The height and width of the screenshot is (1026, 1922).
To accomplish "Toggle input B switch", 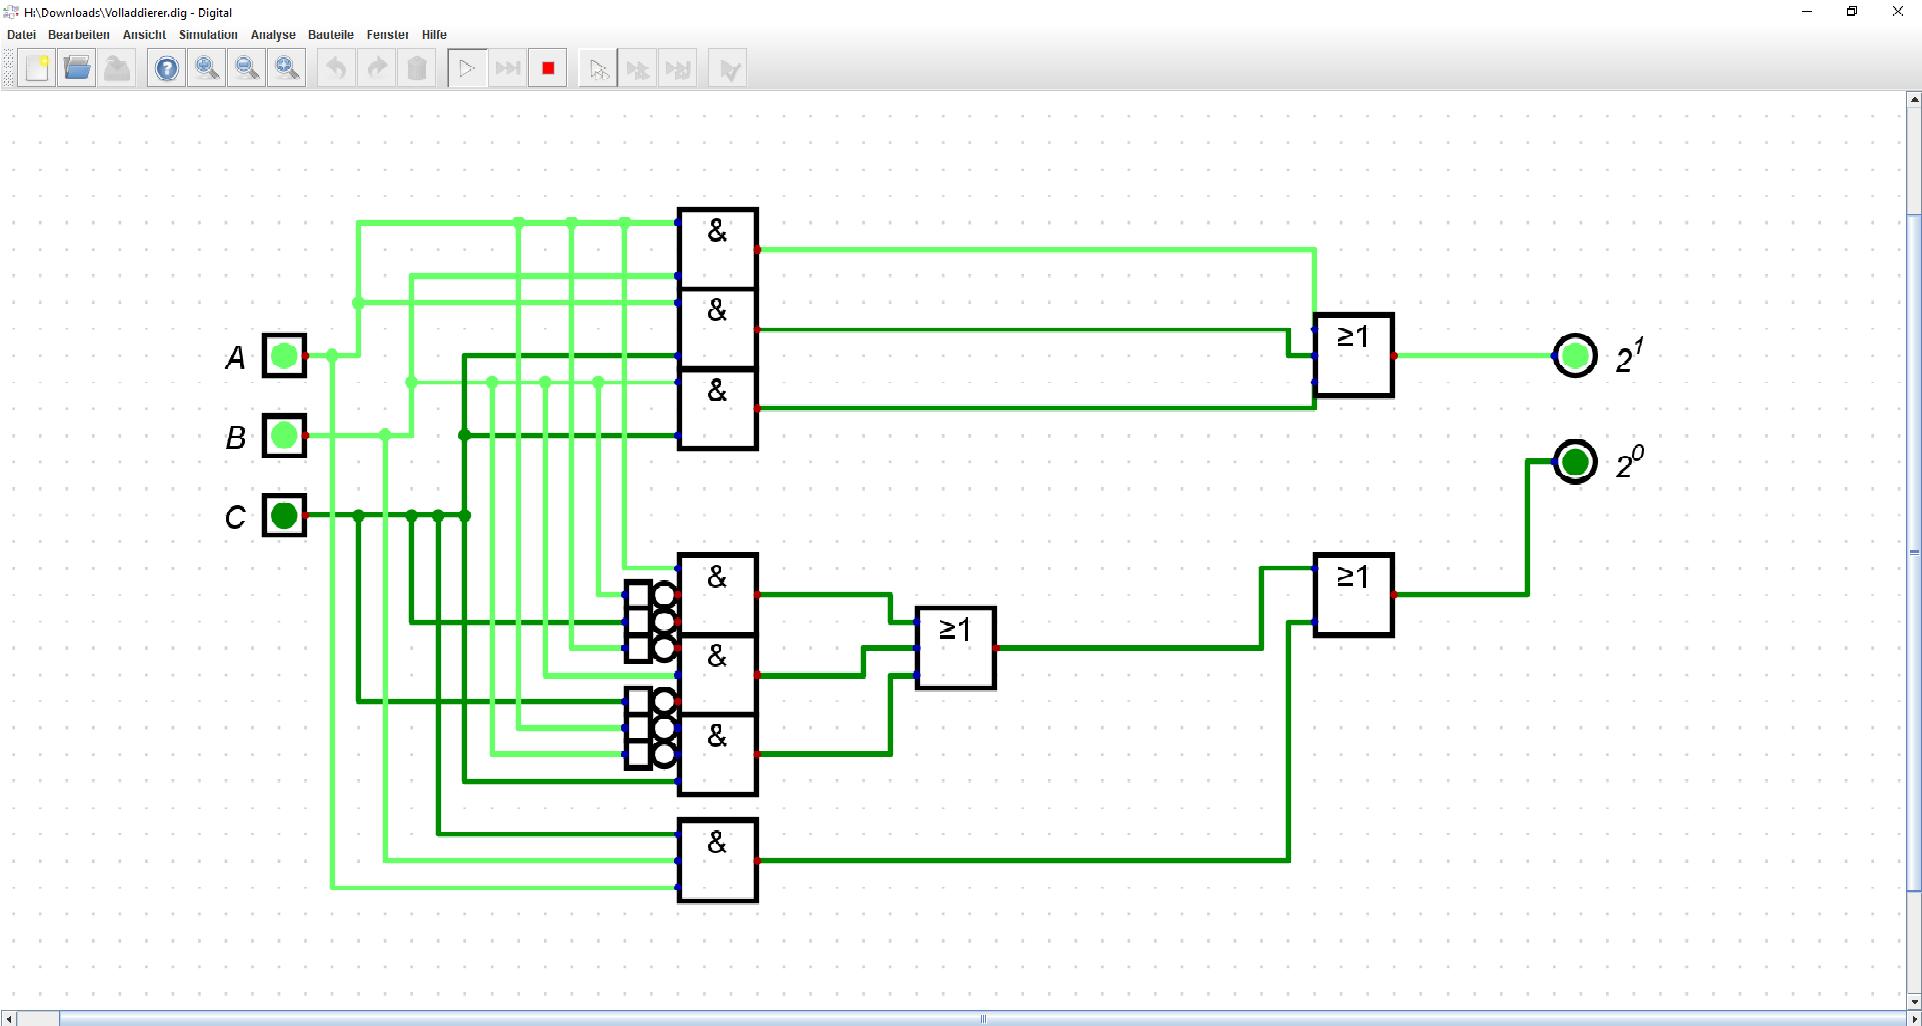I will tap(284, 436).
